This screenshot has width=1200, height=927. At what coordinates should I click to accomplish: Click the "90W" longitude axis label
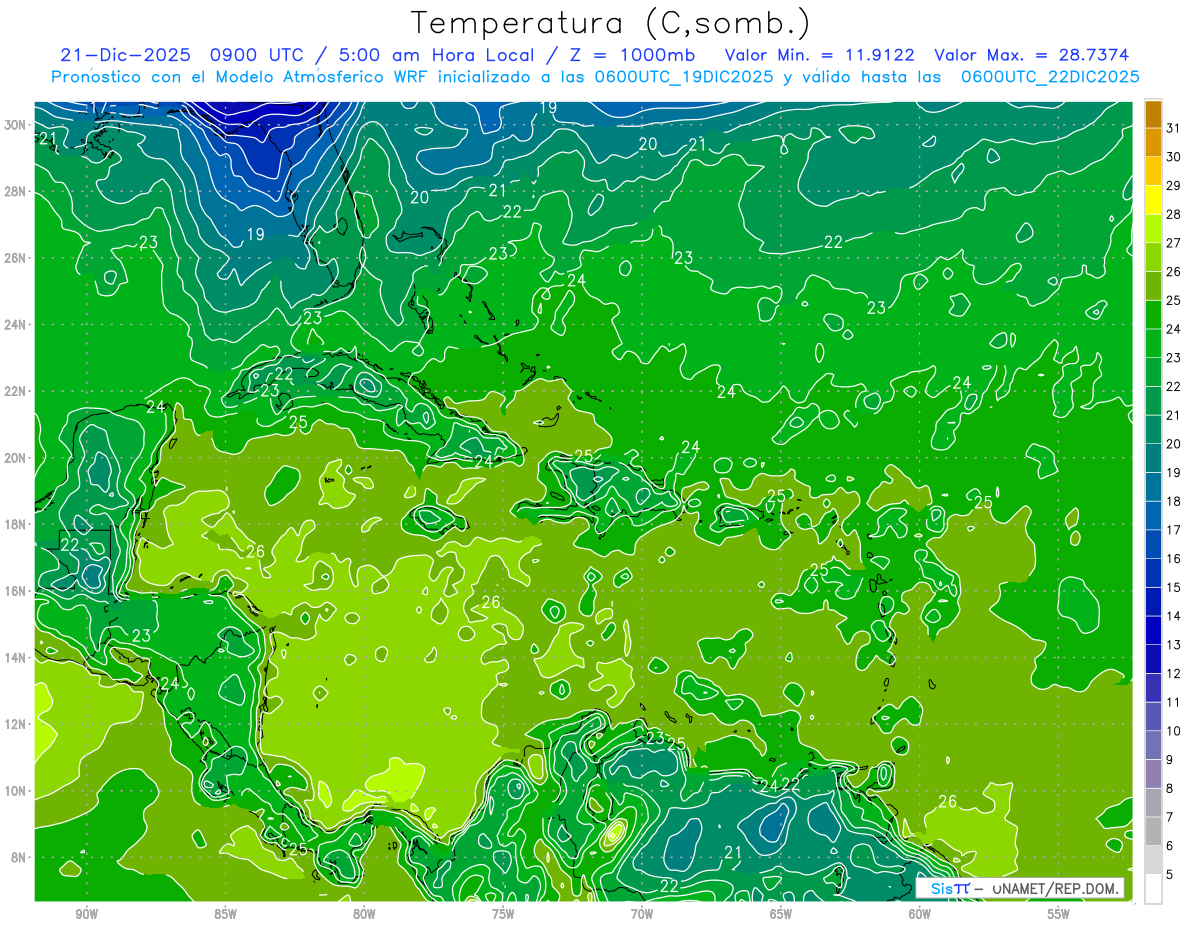point(86,915)
